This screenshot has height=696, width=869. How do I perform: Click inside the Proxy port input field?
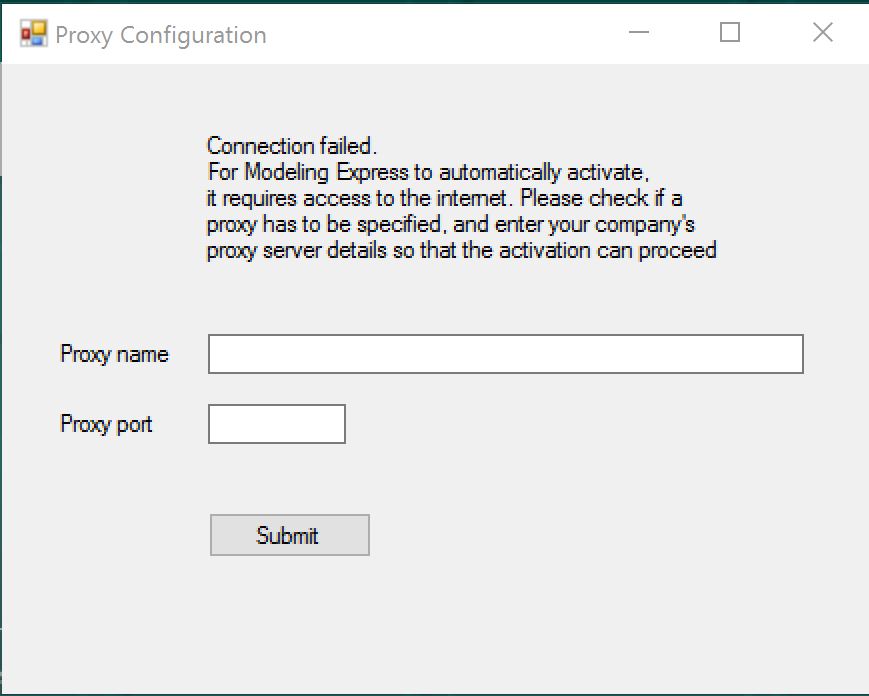(275, 423)
